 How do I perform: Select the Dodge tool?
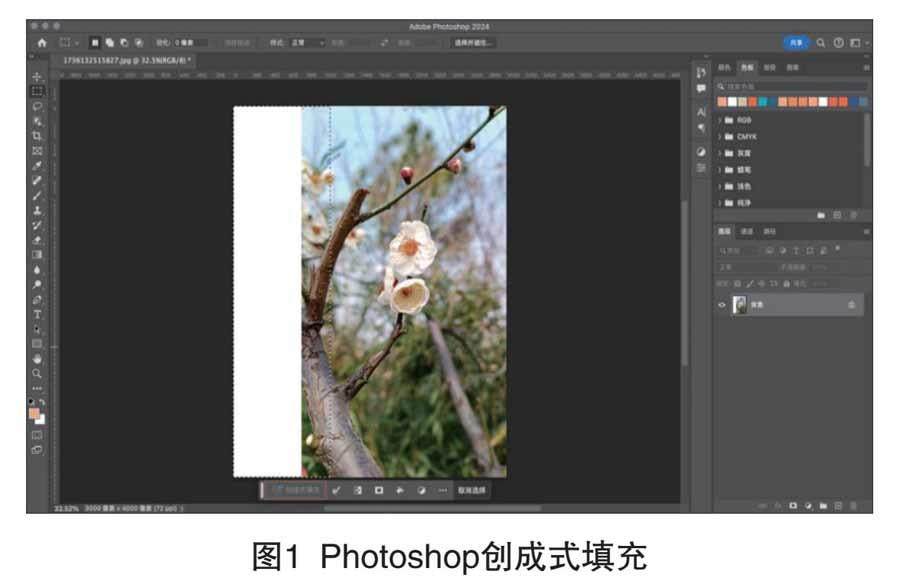[37, 285]
